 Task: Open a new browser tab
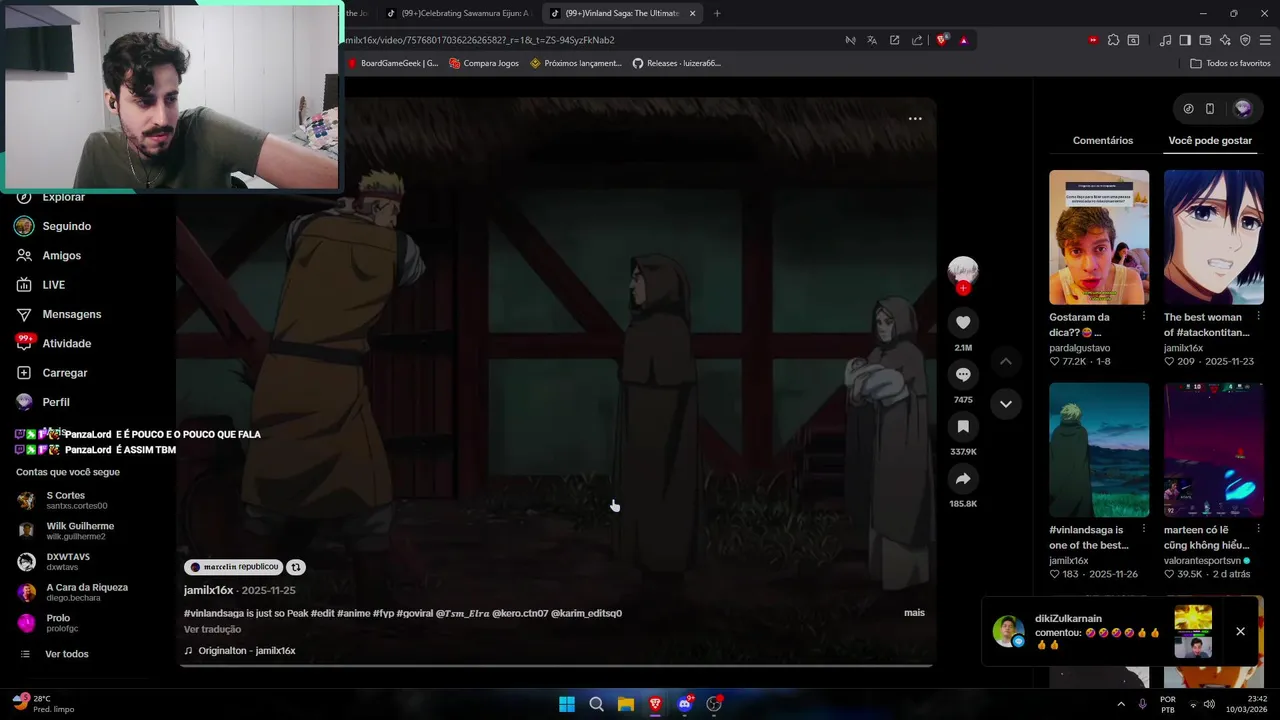pos(717,13)
